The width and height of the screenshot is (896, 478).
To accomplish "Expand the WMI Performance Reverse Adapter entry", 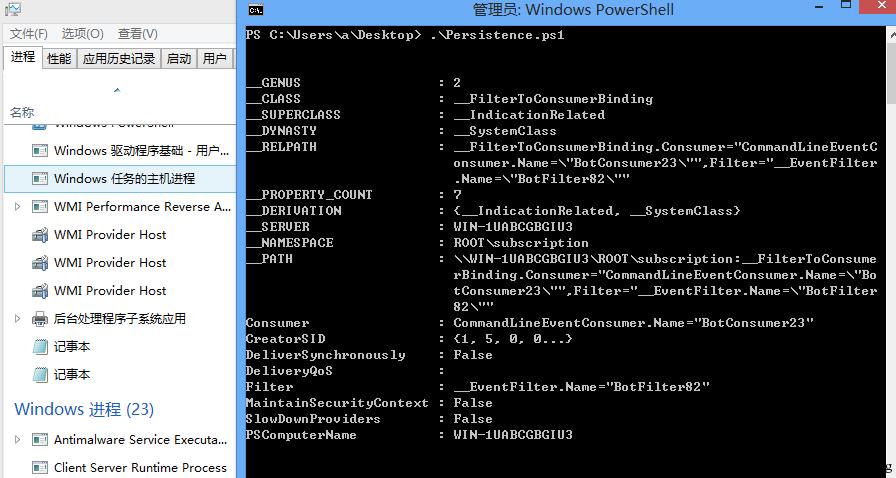I will (17, 206).
